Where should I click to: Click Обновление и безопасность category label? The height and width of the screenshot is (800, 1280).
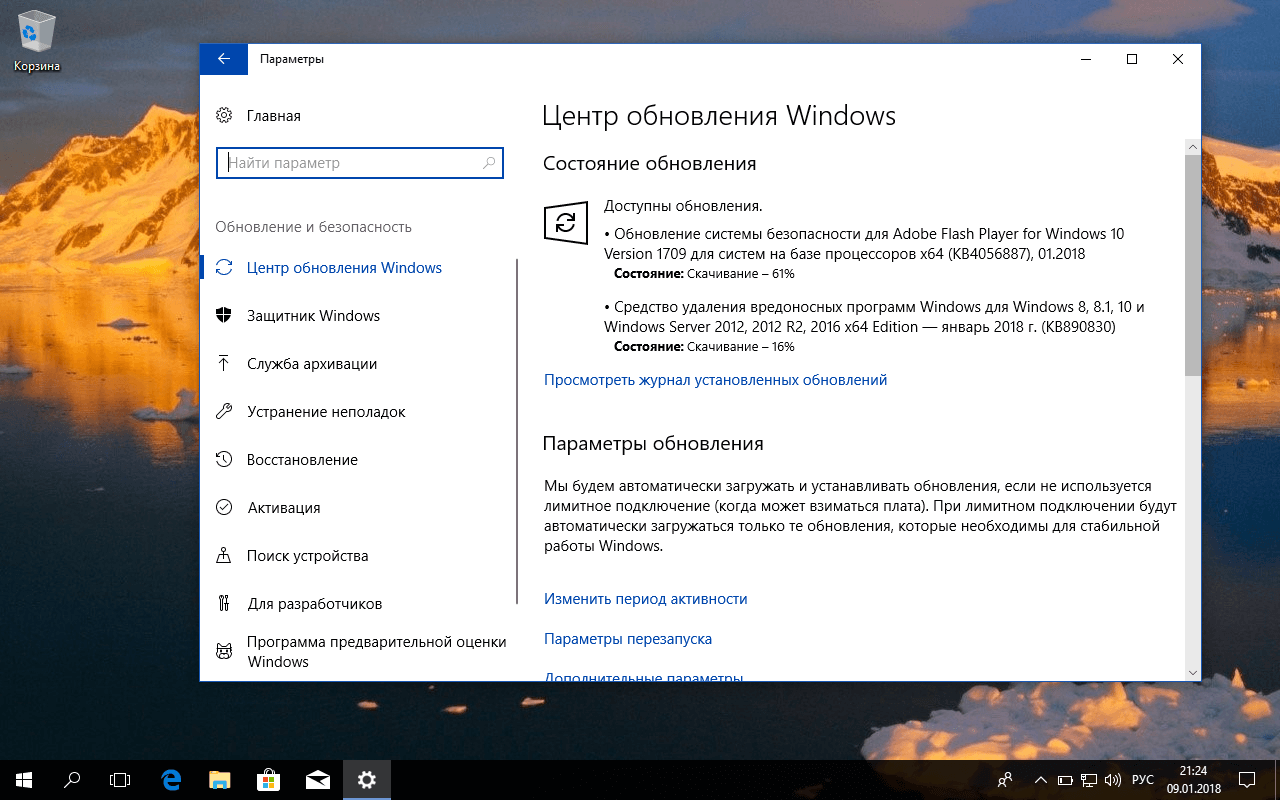[314, 227]
